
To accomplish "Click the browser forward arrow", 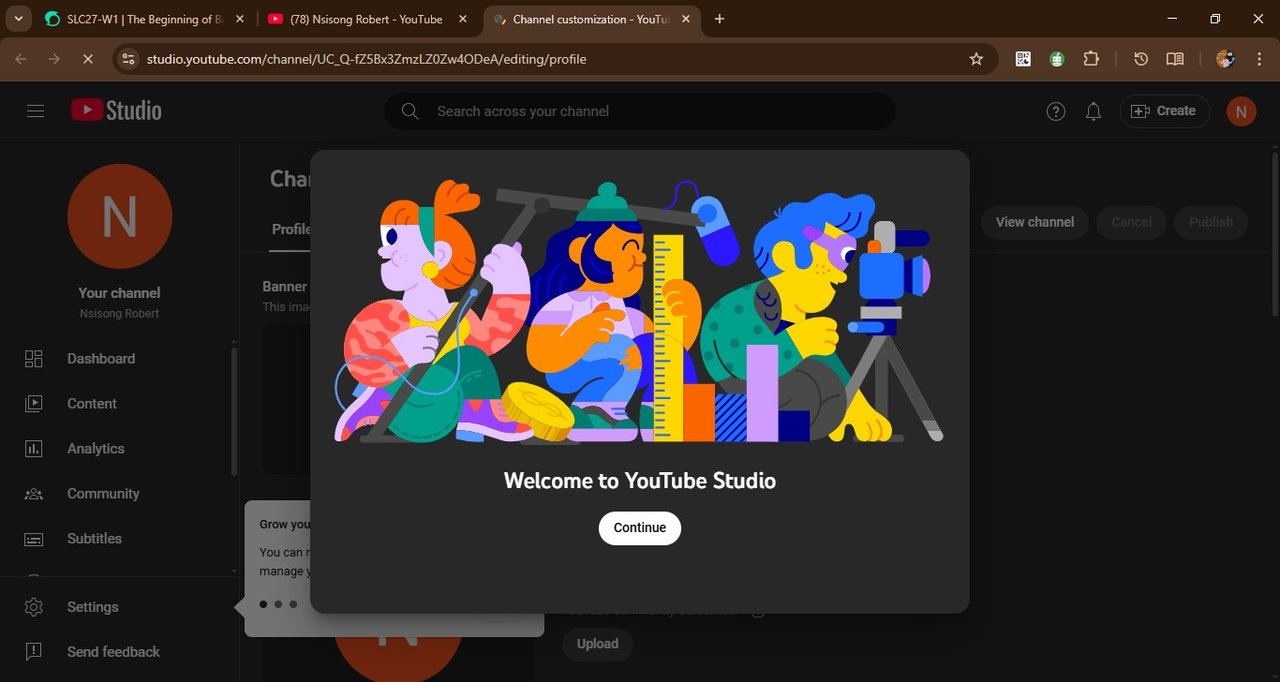I will point(54,59).
